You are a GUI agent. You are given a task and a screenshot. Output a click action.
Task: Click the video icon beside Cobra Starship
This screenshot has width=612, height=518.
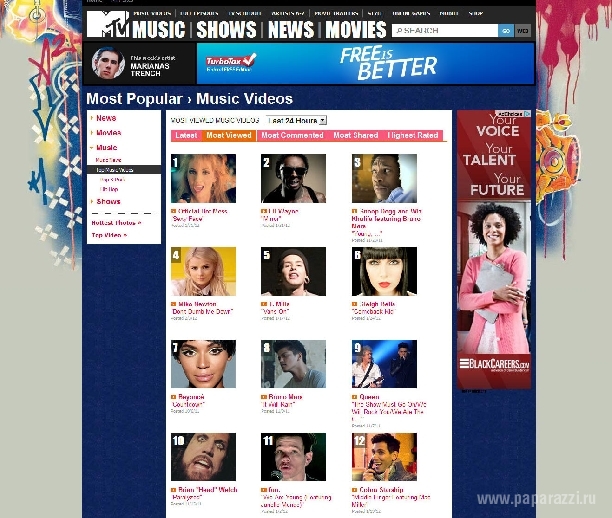354,490
